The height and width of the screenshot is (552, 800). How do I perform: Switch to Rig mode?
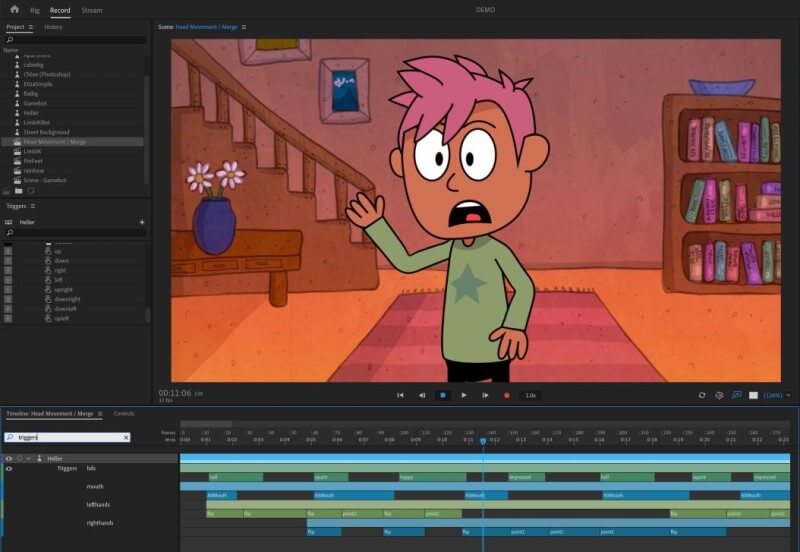[35, 10]
